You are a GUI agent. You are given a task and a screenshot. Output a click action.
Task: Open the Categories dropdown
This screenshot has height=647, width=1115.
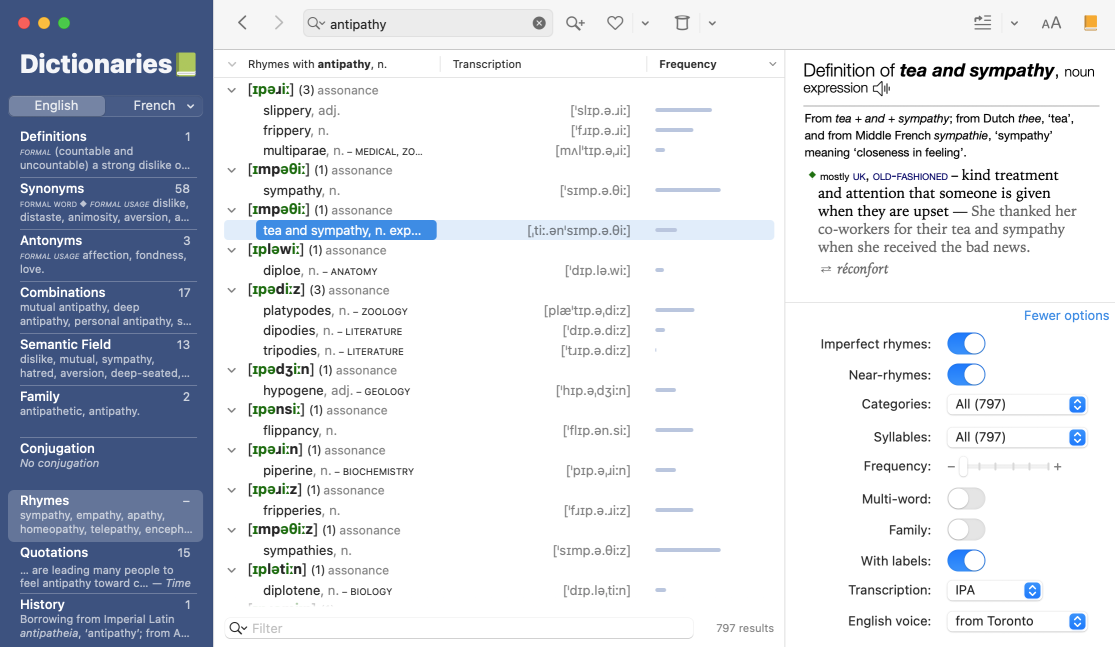1016,405
